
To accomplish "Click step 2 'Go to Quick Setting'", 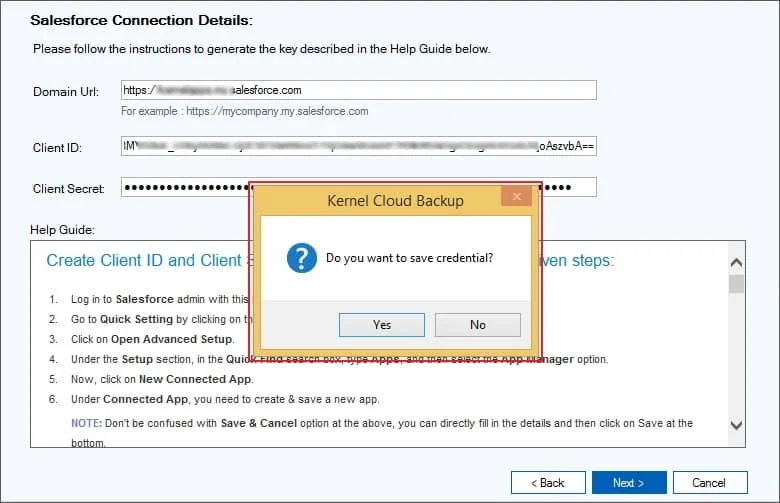I will tap(162, 319).
